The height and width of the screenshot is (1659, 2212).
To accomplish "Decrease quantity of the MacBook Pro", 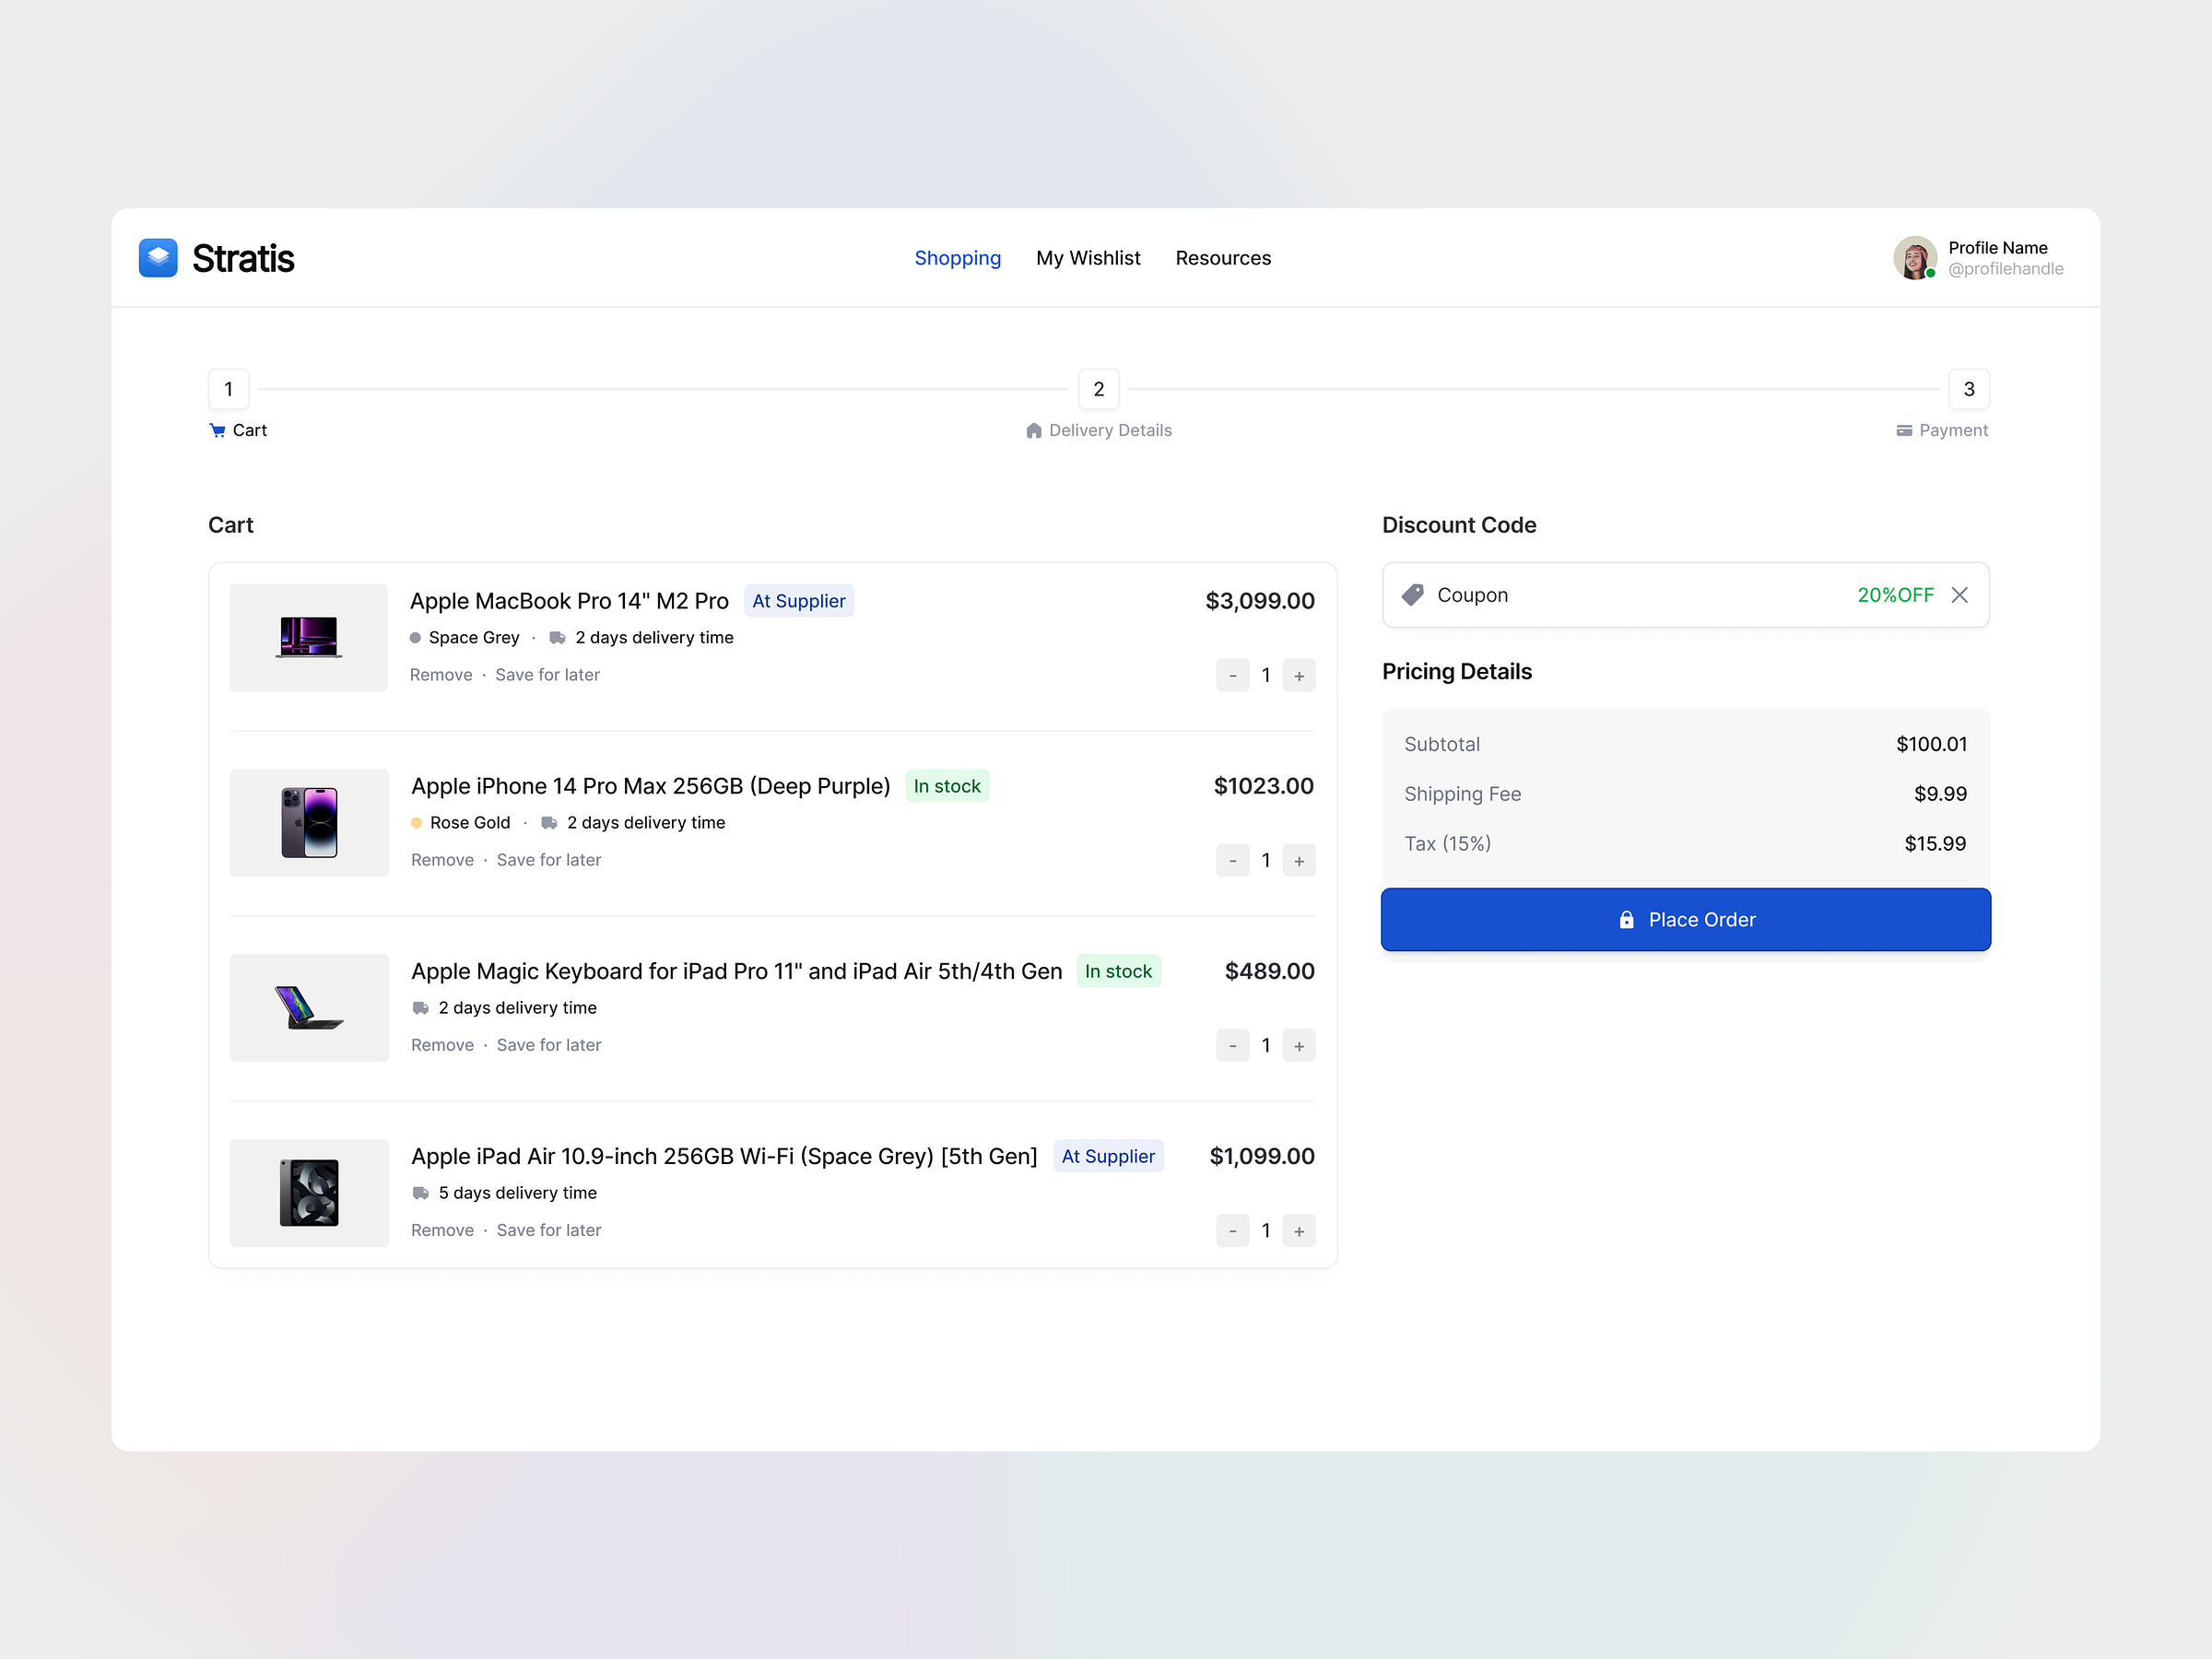I will click(1233, 675).
